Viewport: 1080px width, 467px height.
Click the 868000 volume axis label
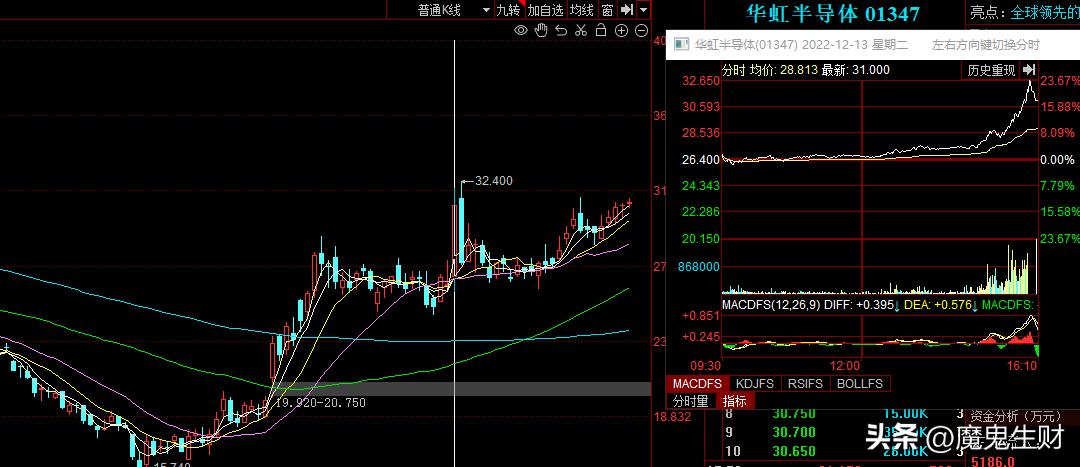point(698,267)
